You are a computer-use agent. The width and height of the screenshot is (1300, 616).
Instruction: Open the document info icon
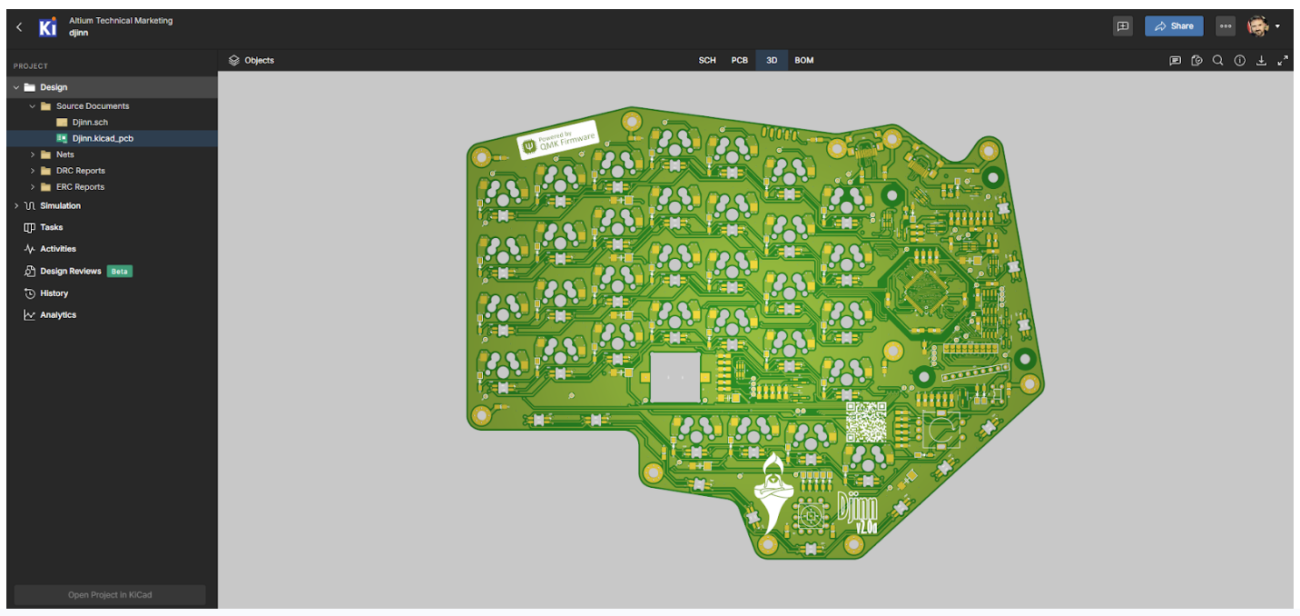coord(1240,60)
